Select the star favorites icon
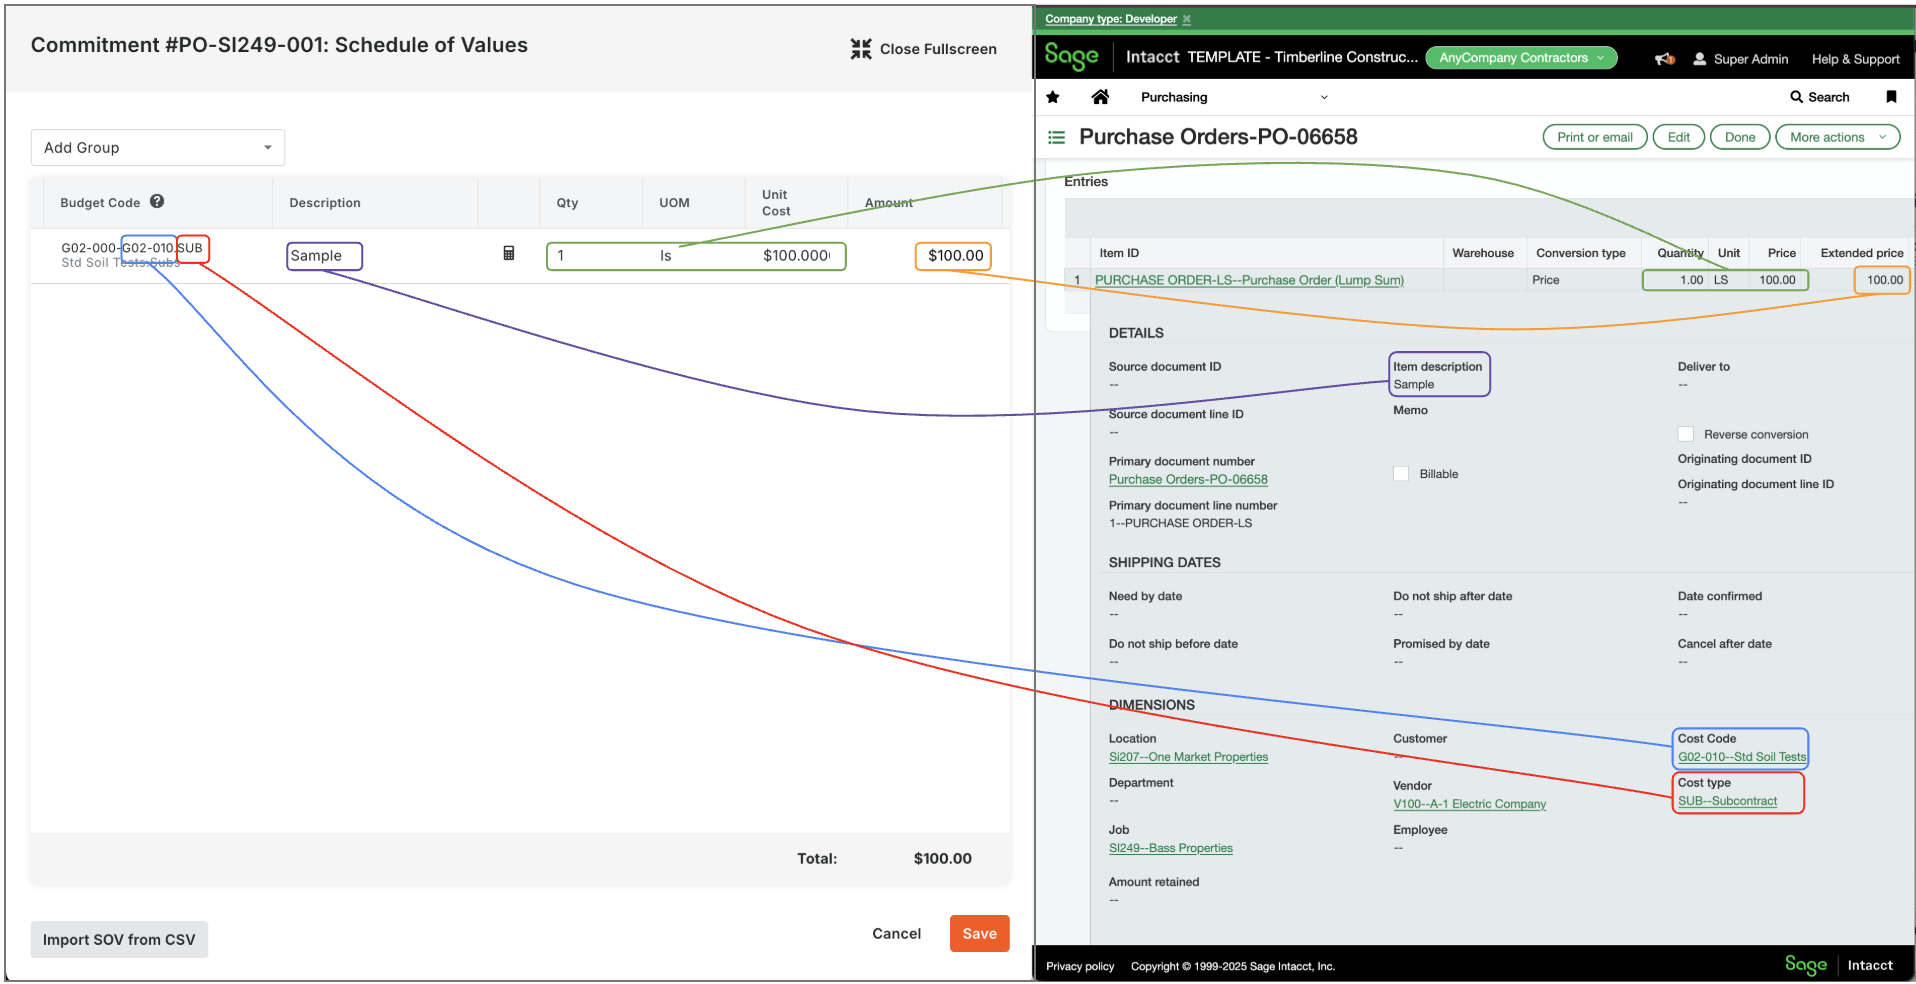The image size is (1916, 984). pos(1052,96)
